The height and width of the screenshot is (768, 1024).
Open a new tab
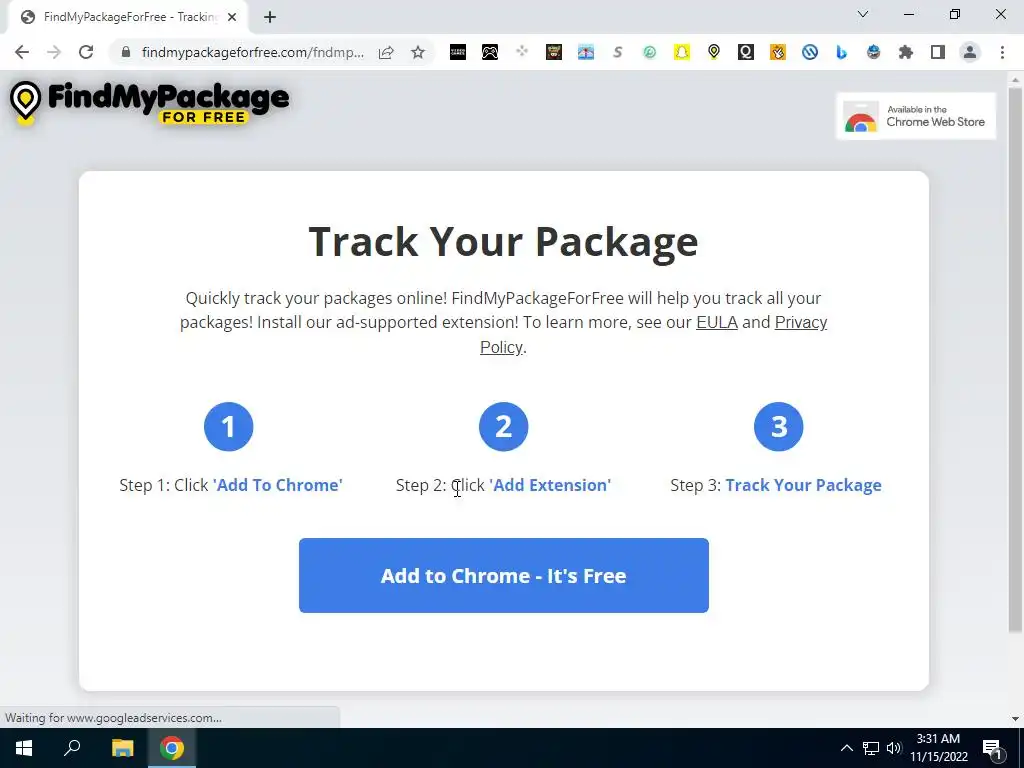click(x=270, y=17)
